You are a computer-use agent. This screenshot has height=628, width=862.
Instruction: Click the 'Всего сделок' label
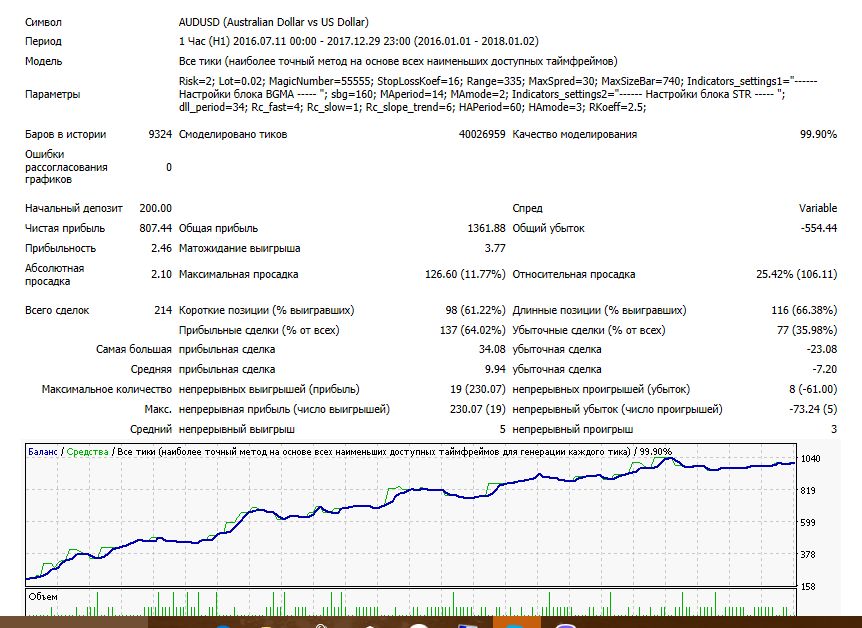57,310
